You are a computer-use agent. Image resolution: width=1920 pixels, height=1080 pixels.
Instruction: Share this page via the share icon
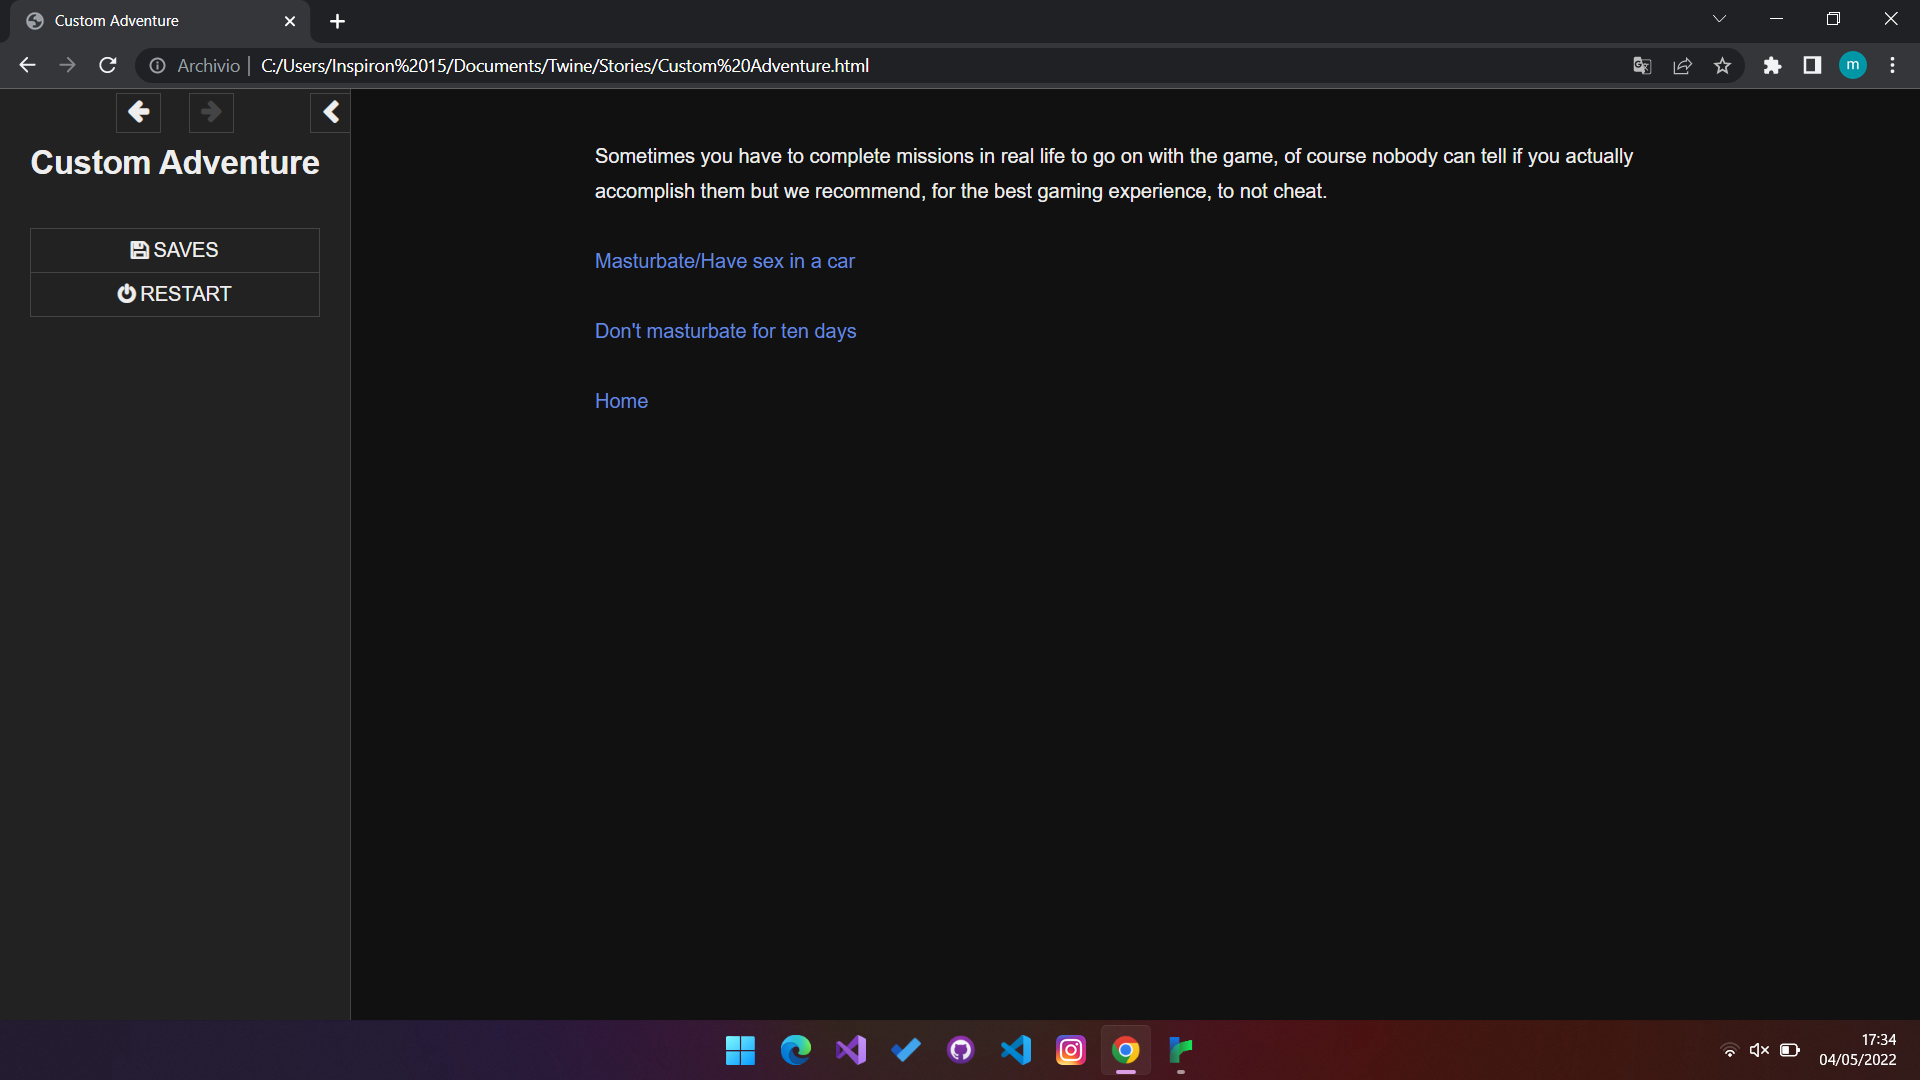(x=1682, y=66)
